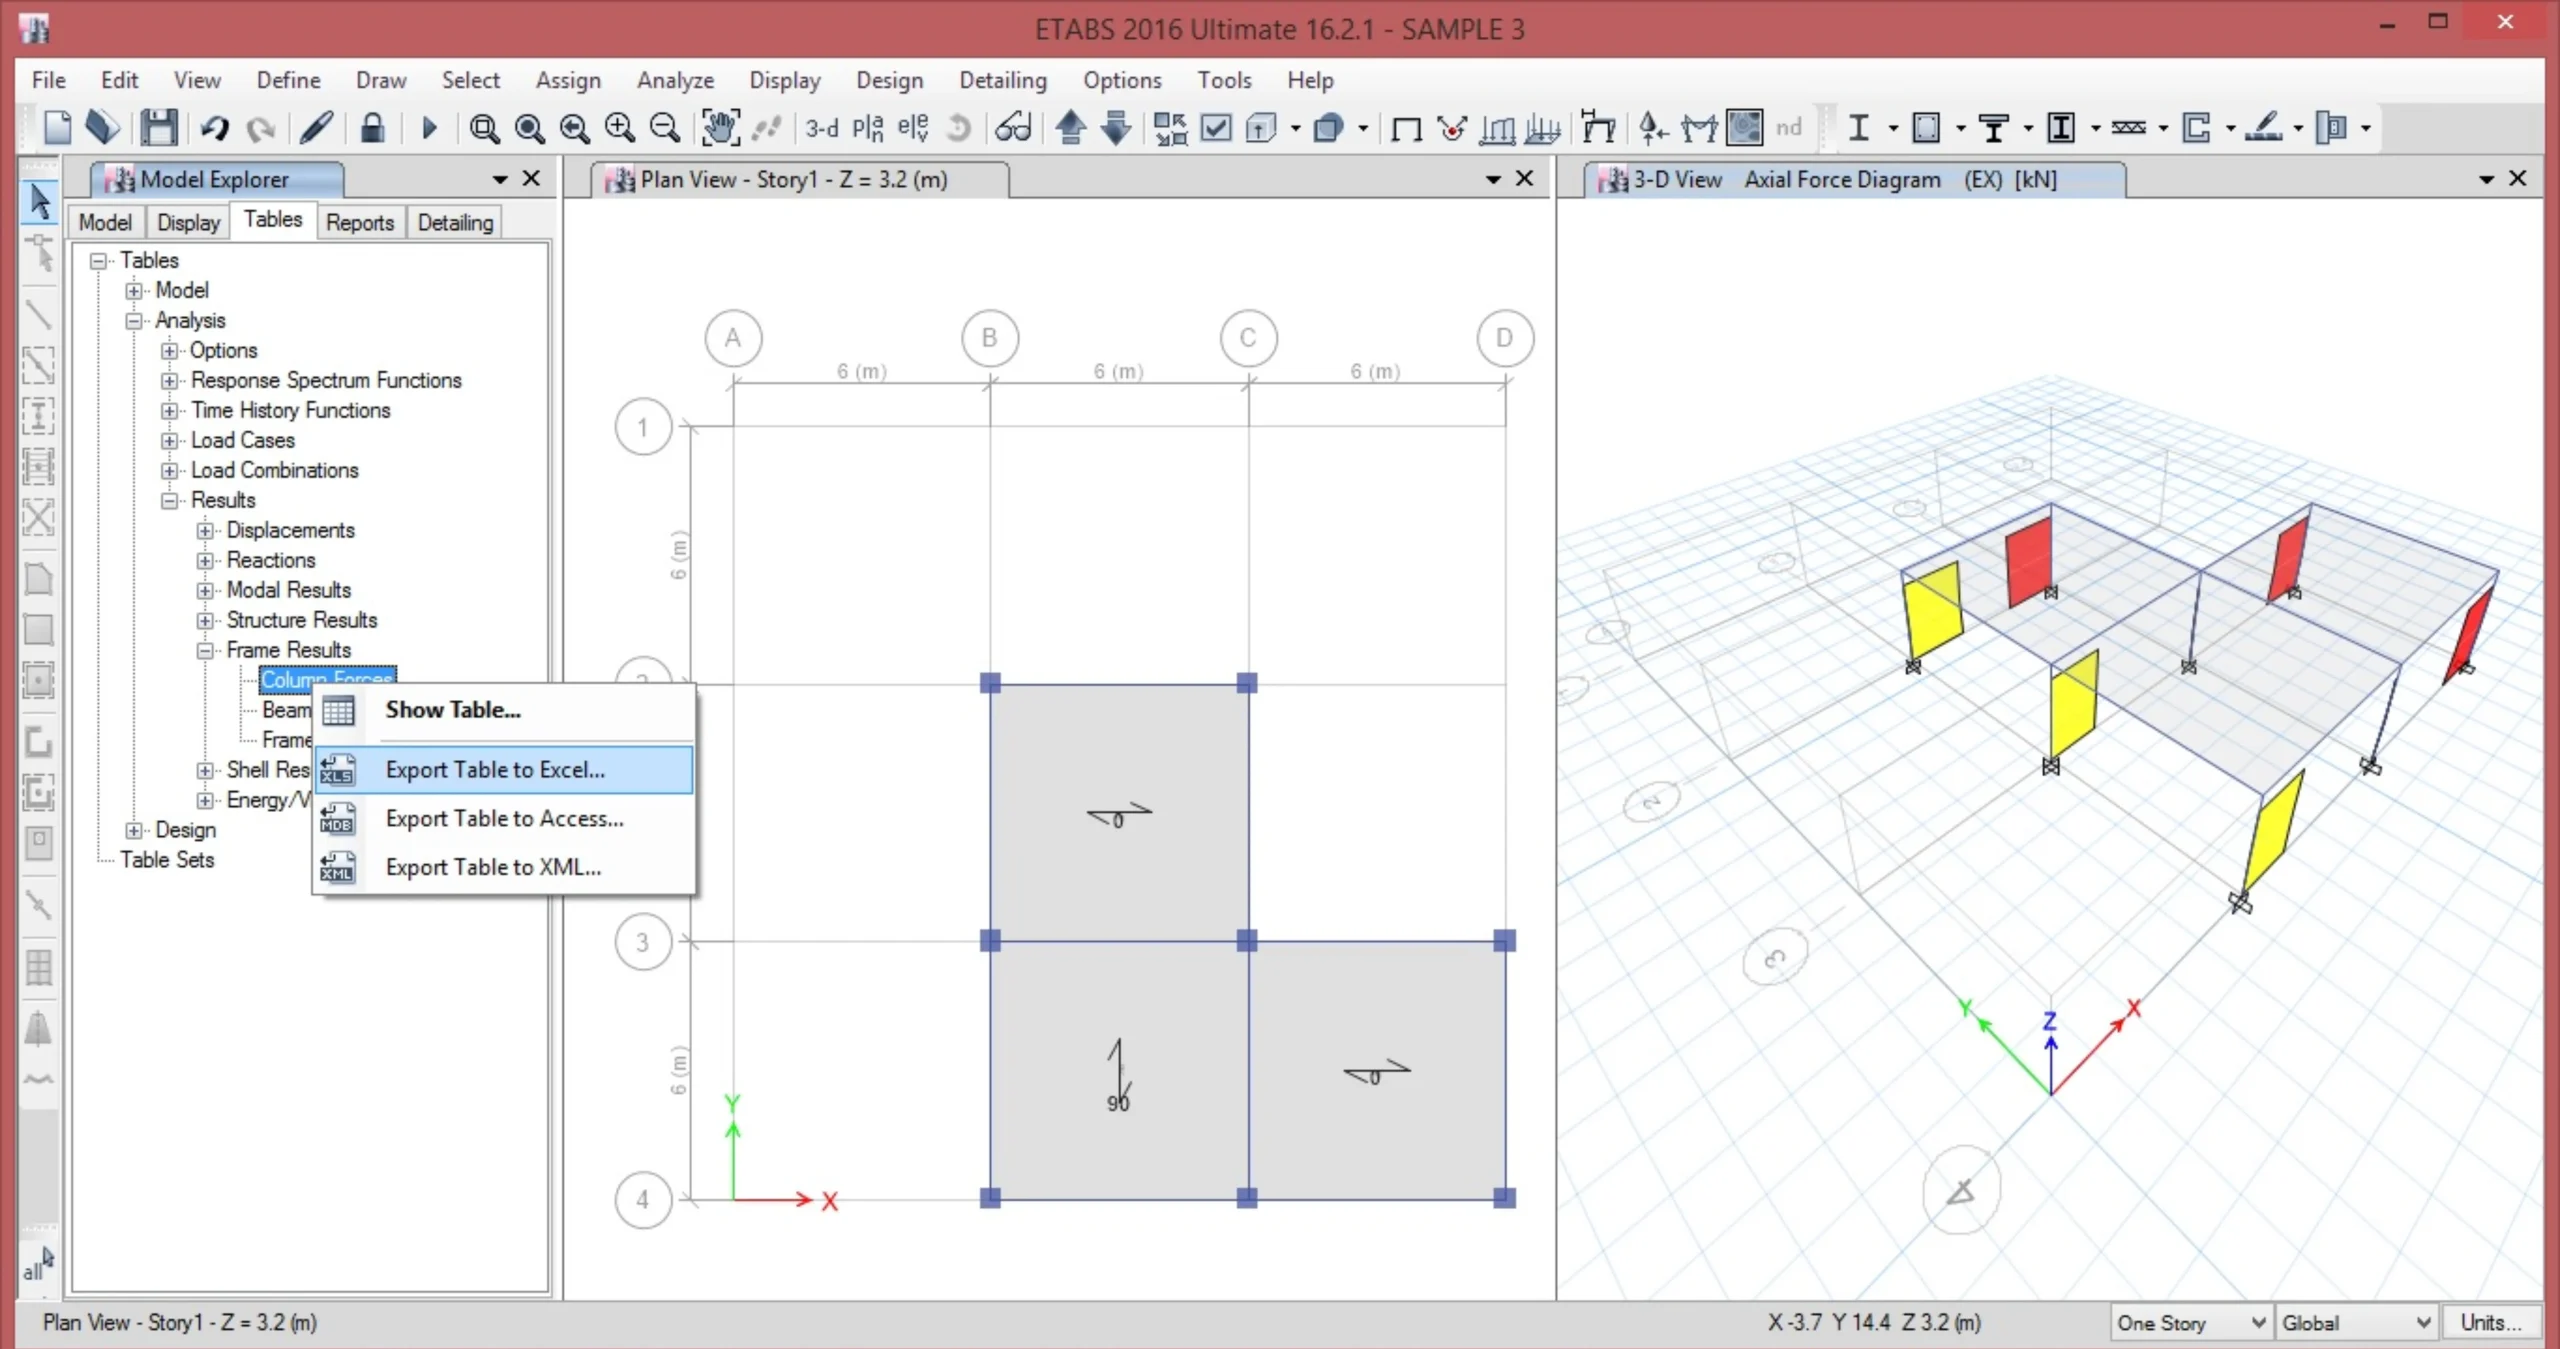Switch to 3-d view toolbar button
Screen dimensions: 2560x1349
[822, 128]
